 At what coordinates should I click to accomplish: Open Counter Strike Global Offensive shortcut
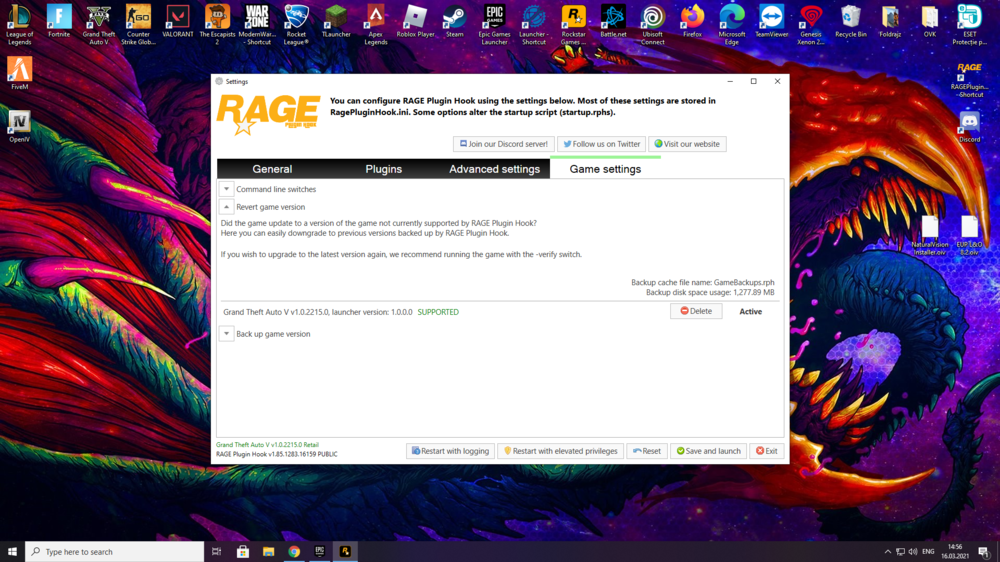click(138, 26)
